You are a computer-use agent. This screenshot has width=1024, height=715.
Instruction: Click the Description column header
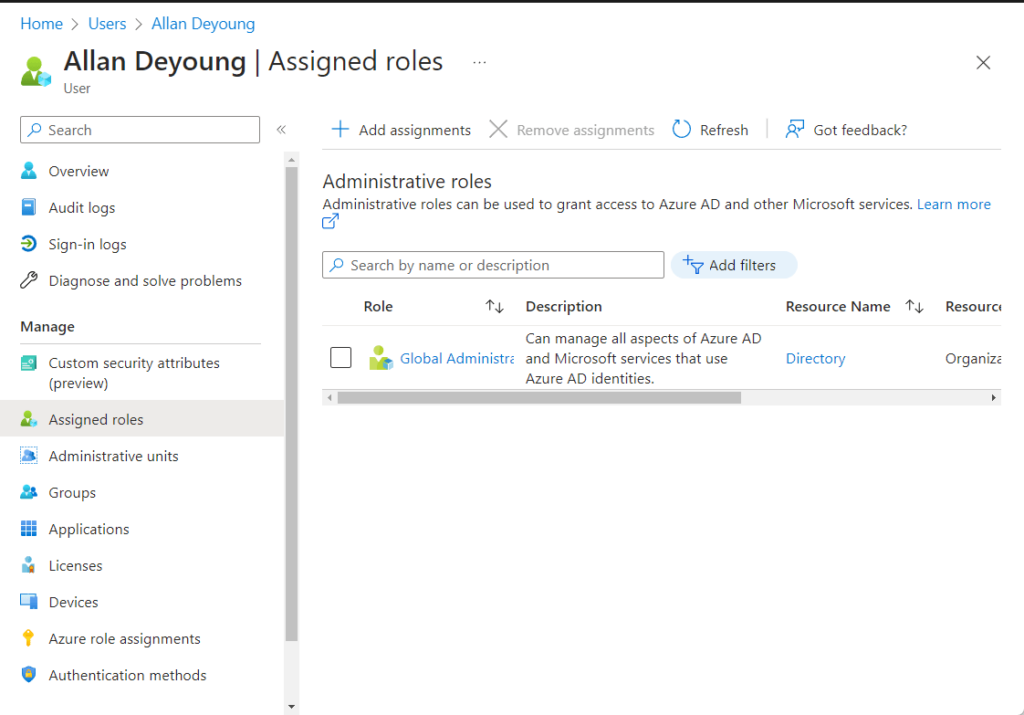(564, 306)
